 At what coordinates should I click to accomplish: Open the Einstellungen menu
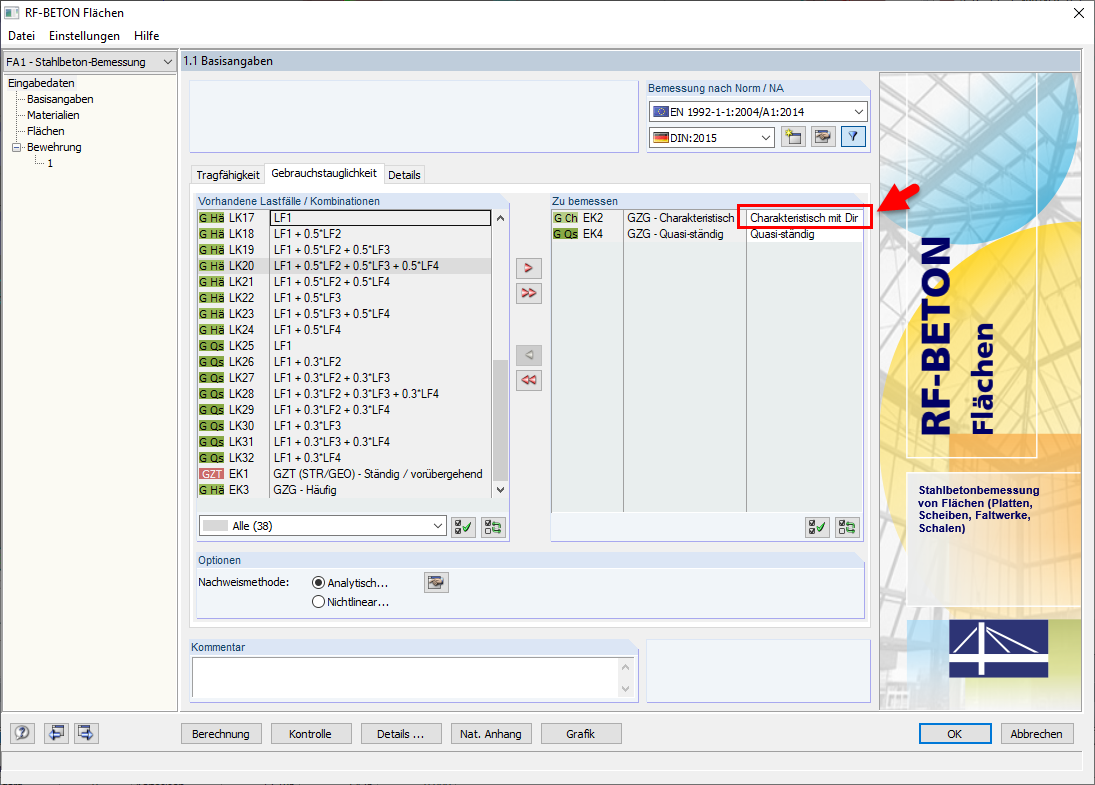click(x=84, y=35)
